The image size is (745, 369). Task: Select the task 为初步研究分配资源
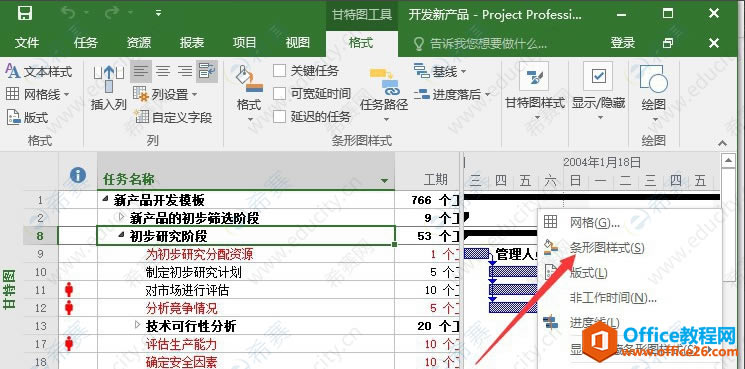199,254
